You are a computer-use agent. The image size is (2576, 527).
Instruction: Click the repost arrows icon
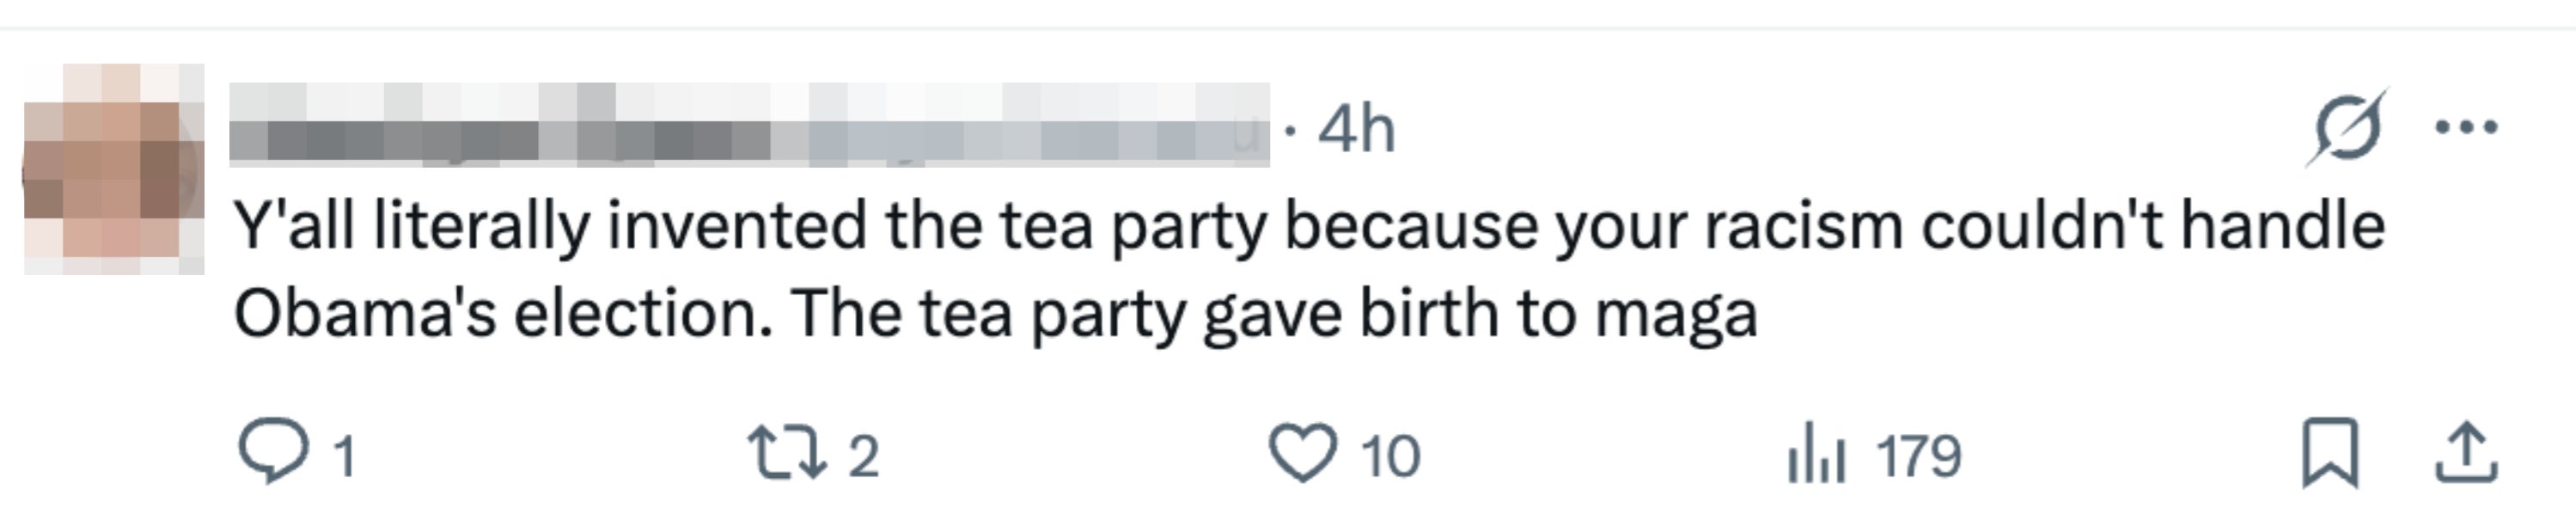click(787, 455)
